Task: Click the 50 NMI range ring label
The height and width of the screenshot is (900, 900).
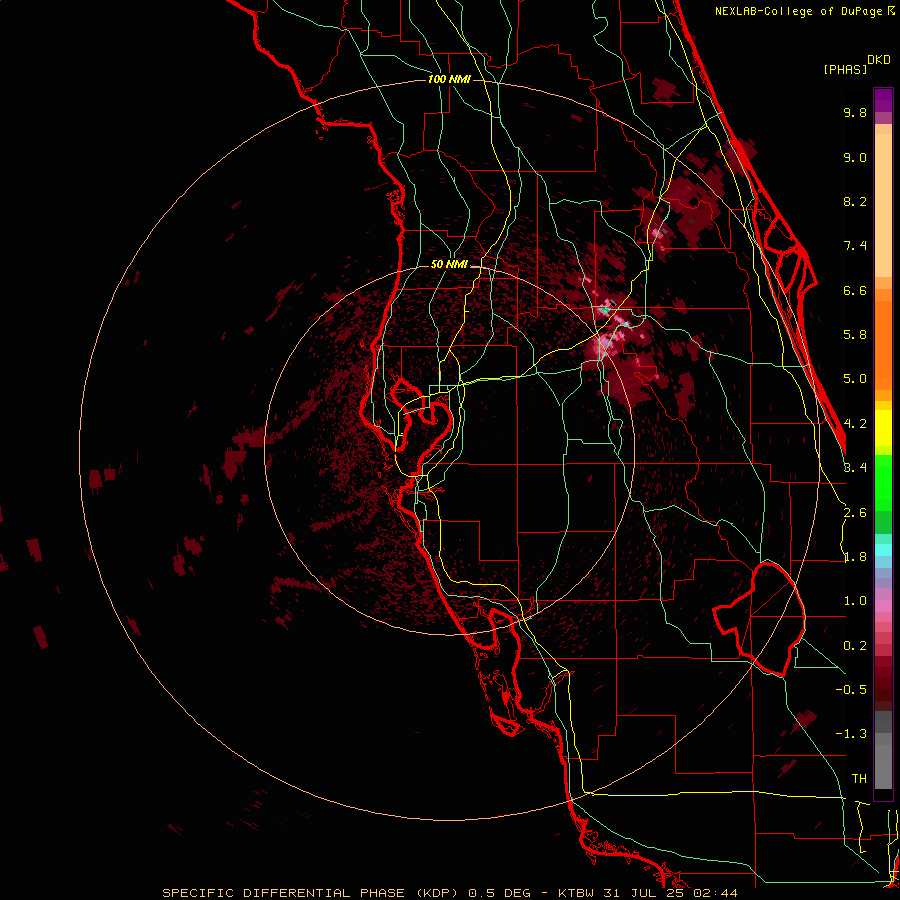Action: coord(449,264)
